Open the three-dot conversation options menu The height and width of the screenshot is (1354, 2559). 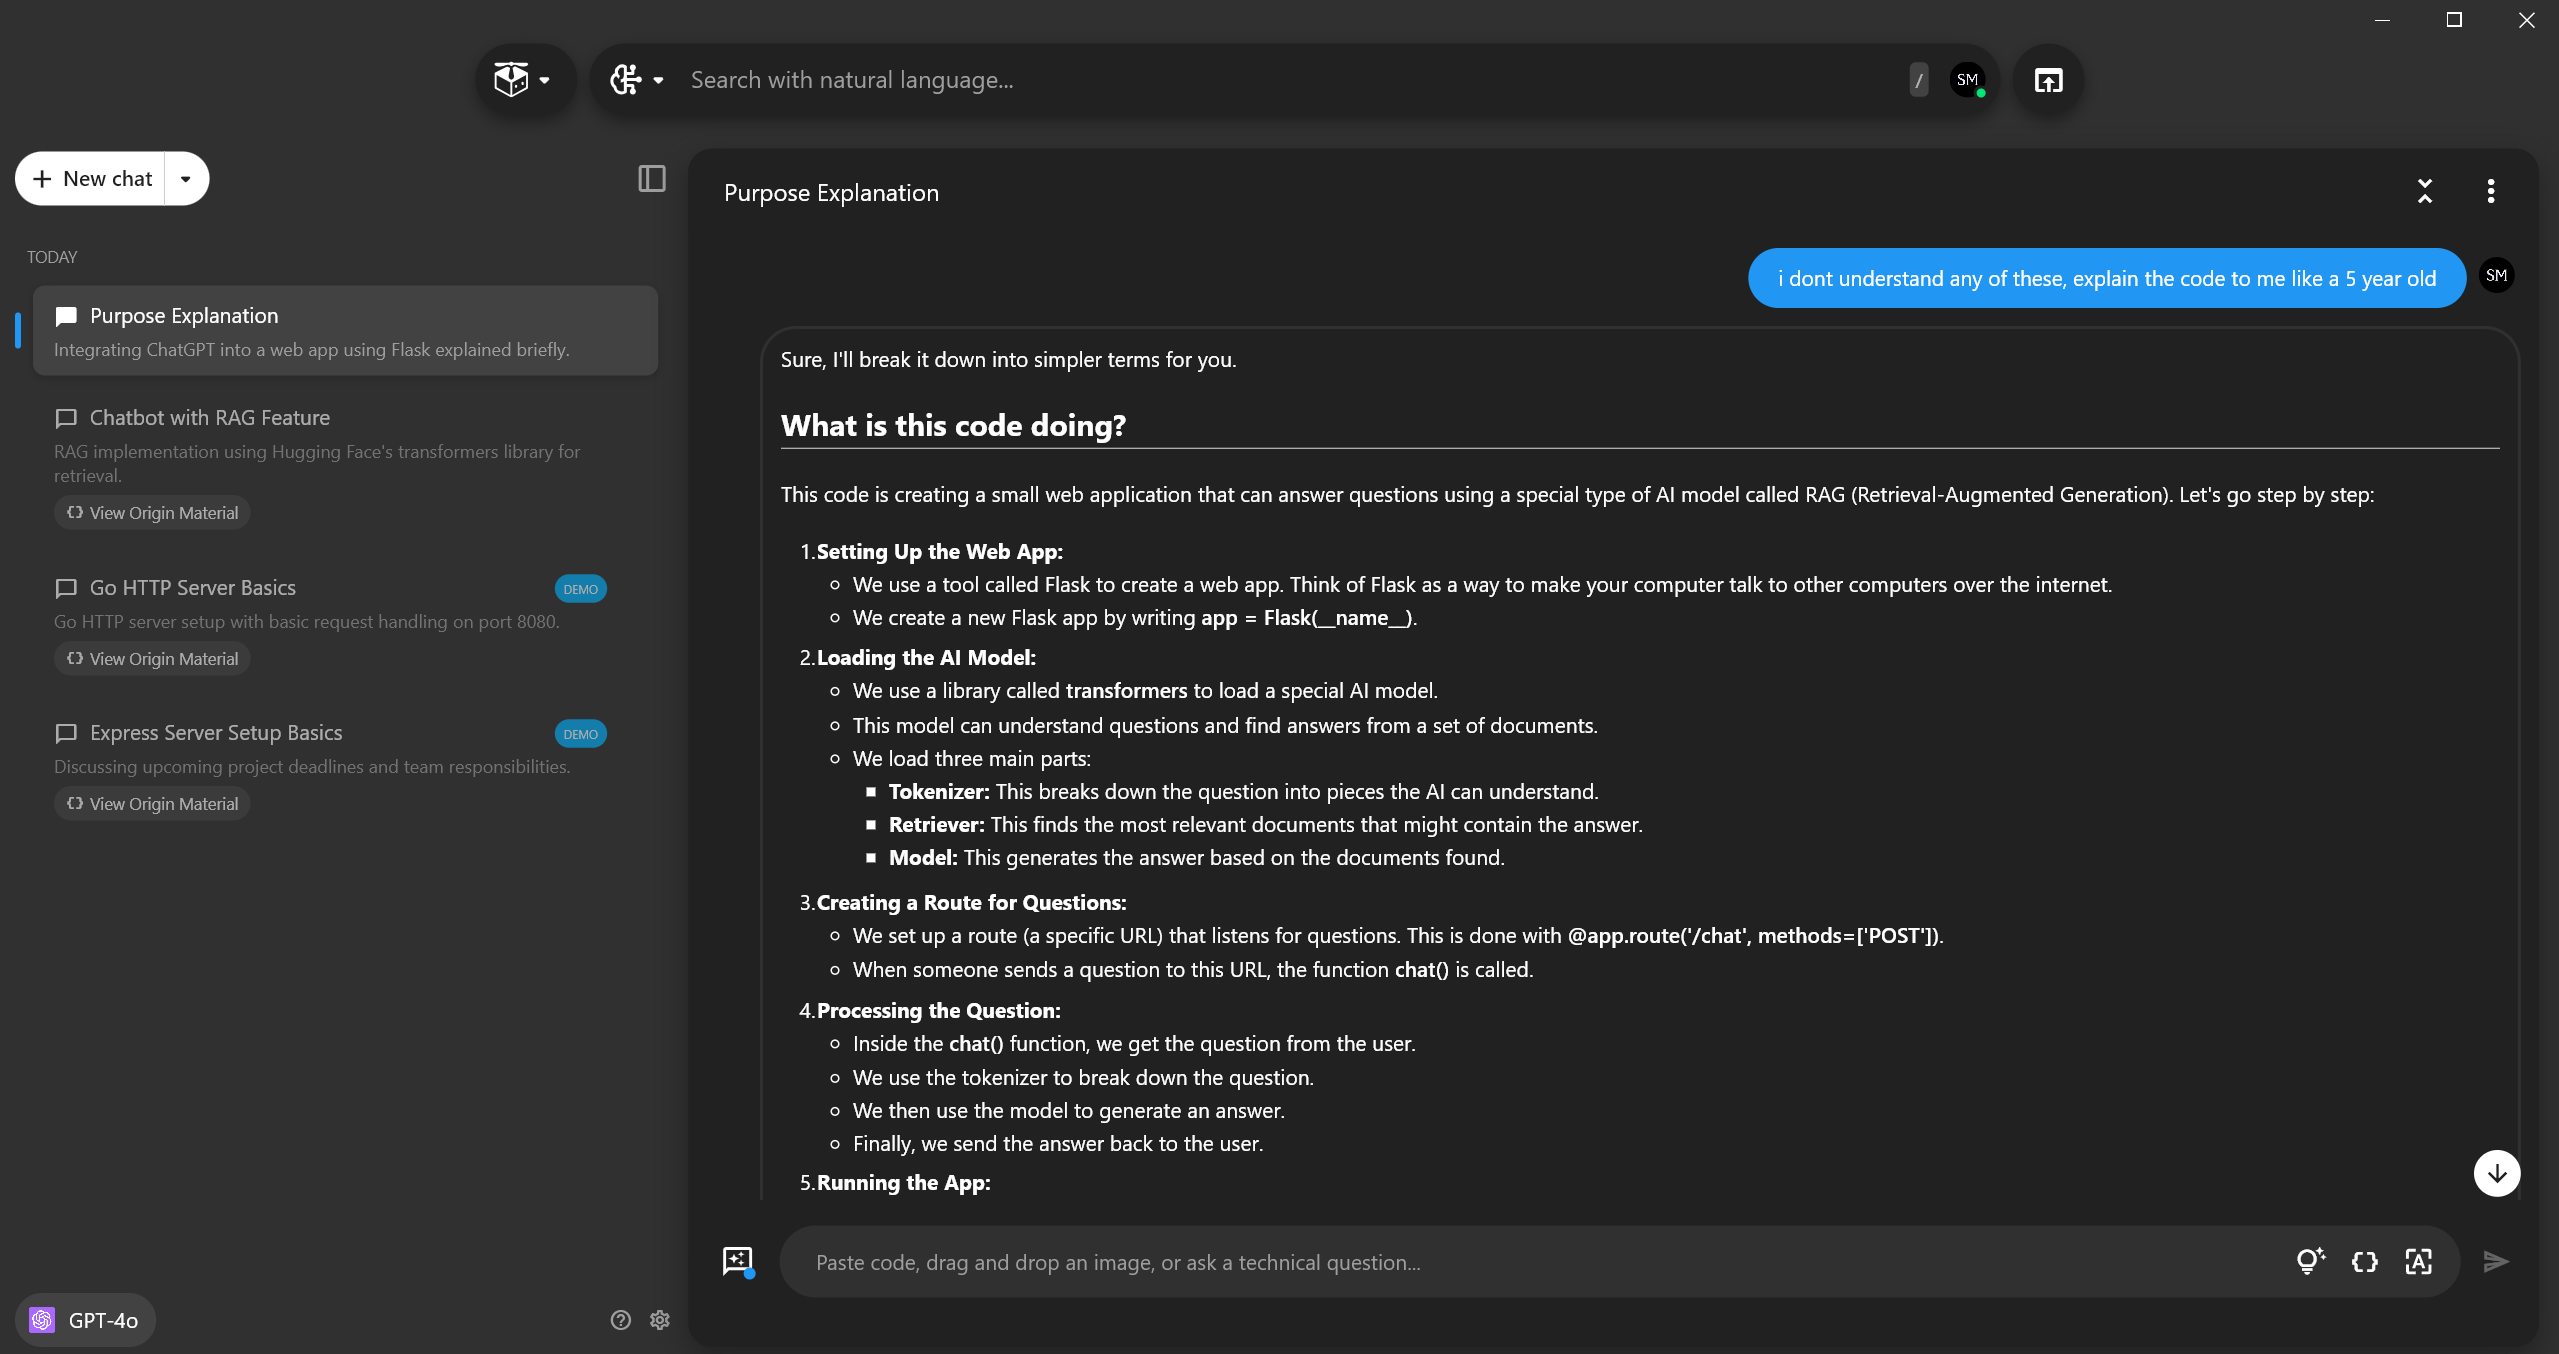(2491, 191)
